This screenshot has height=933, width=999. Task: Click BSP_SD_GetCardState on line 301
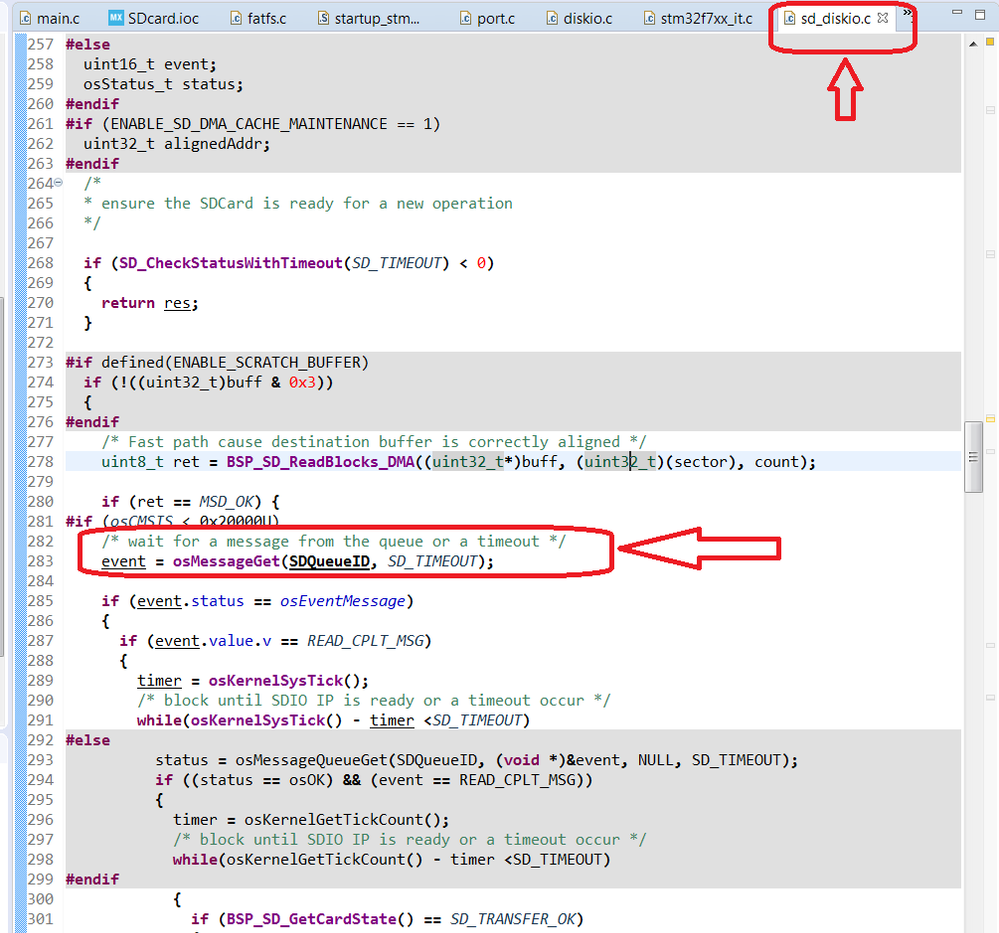pos(312,918)
